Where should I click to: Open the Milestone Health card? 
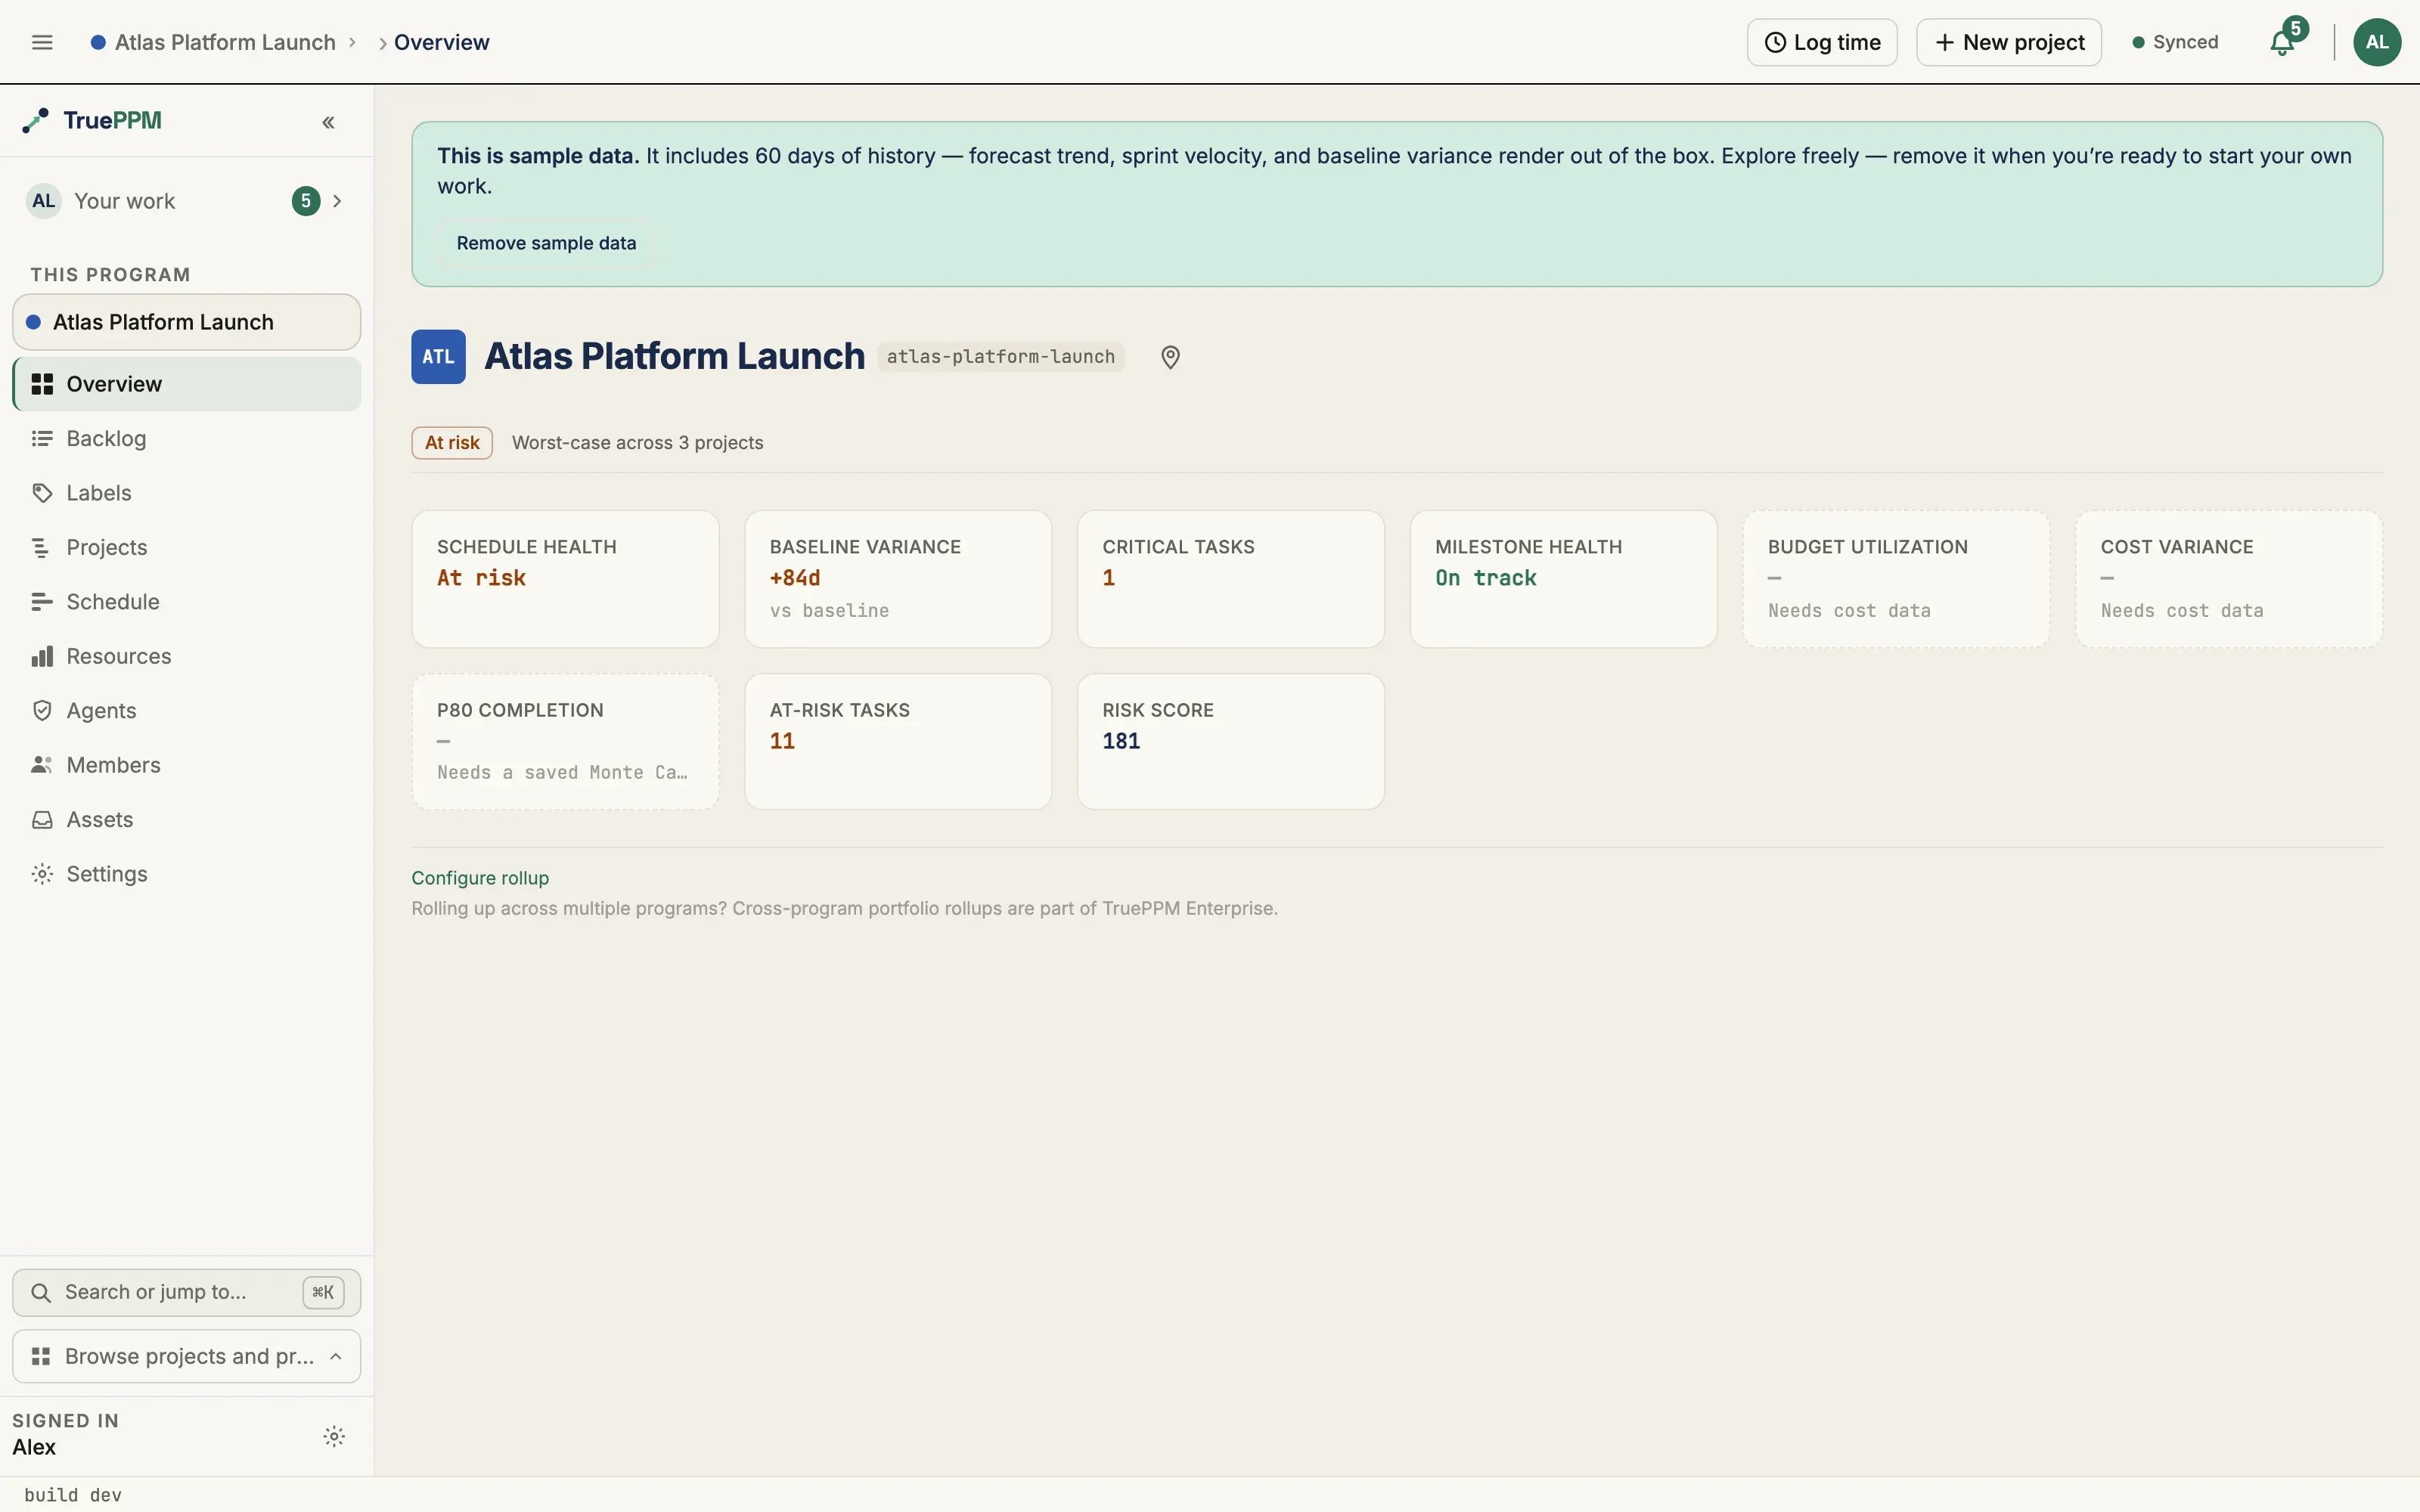coord(1563,579)
